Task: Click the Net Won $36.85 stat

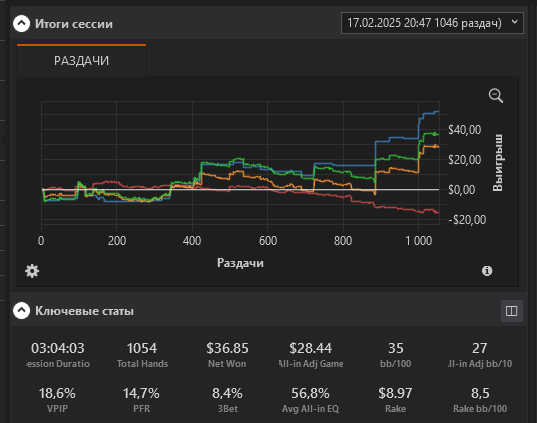Action: pos(227,355)
